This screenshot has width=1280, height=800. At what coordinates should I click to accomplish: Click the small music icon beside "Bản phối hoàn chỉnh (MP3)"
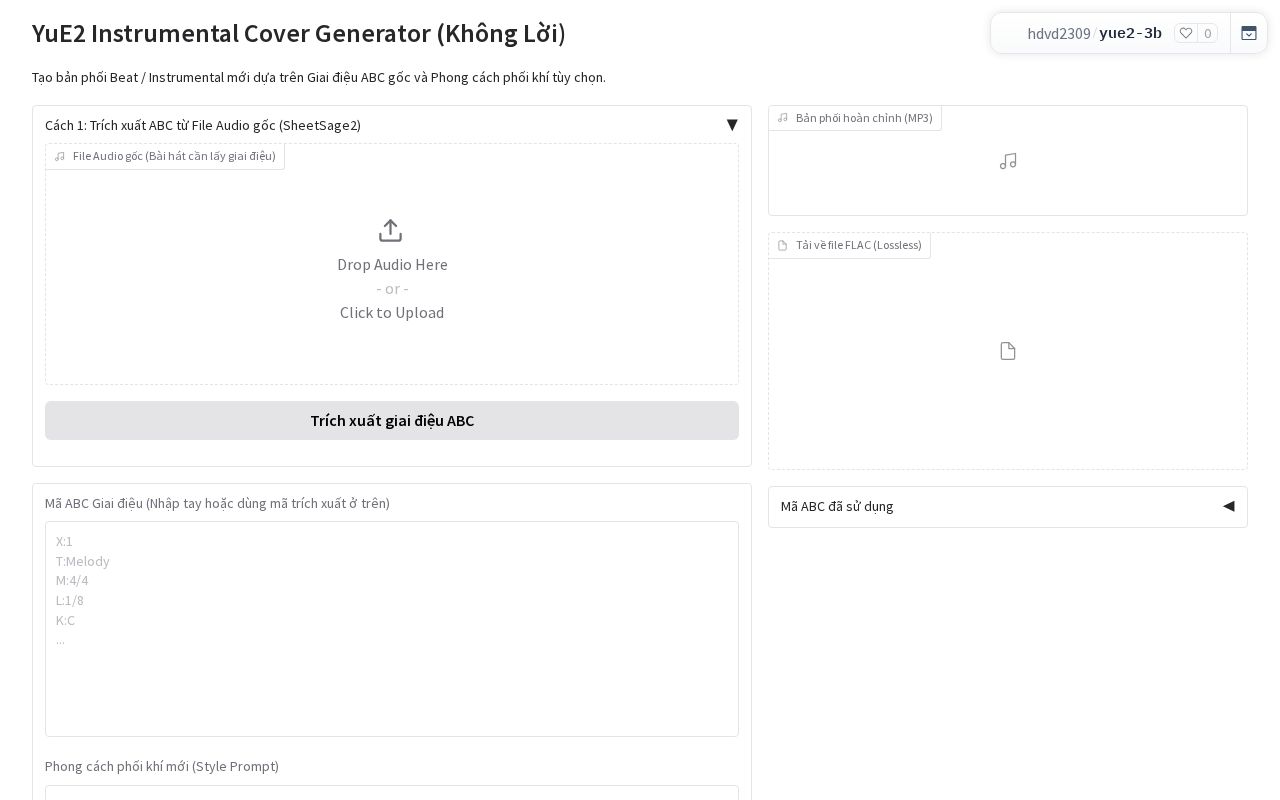(783, 118)
